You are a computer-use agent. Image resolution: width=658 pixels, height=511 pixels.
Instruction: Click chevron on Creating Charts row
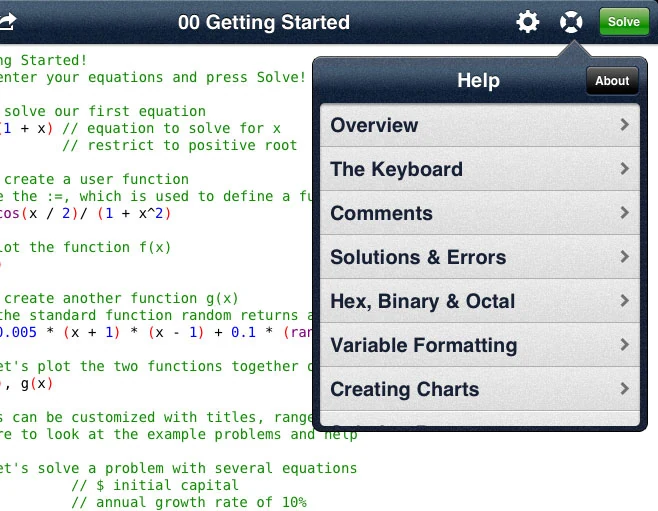click(x=624, y=389)
